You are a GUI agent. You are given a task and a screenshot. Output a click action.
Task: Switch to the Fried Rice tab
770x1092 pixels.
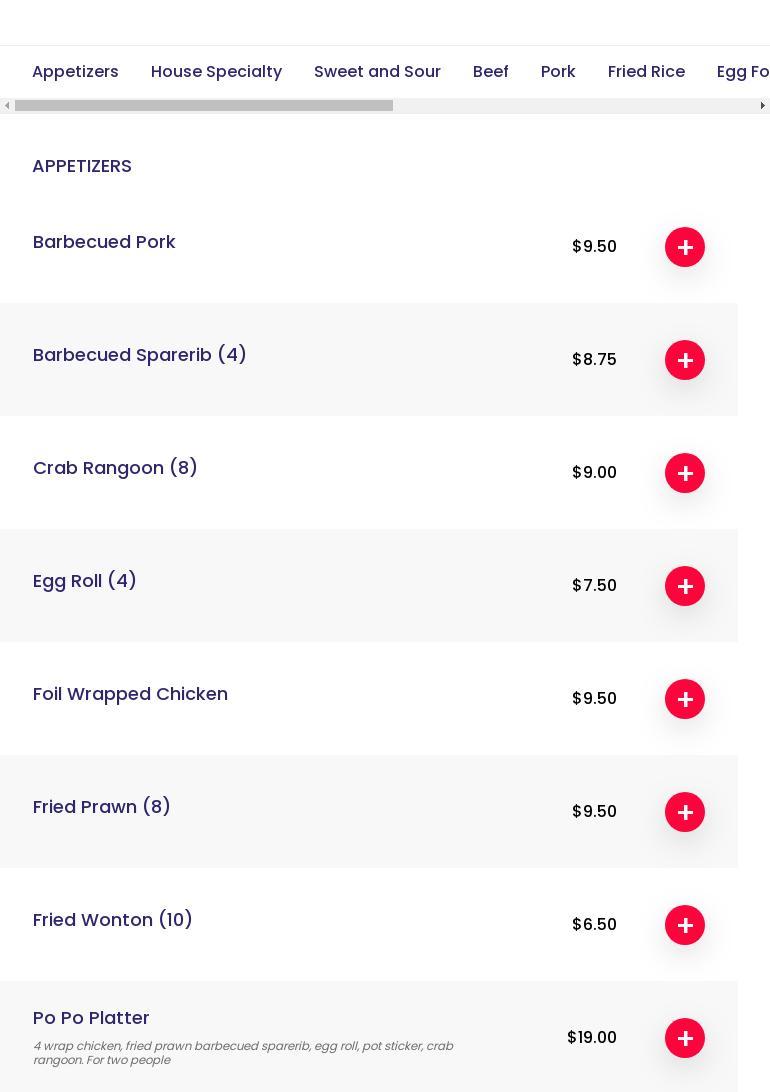(646, 71)
